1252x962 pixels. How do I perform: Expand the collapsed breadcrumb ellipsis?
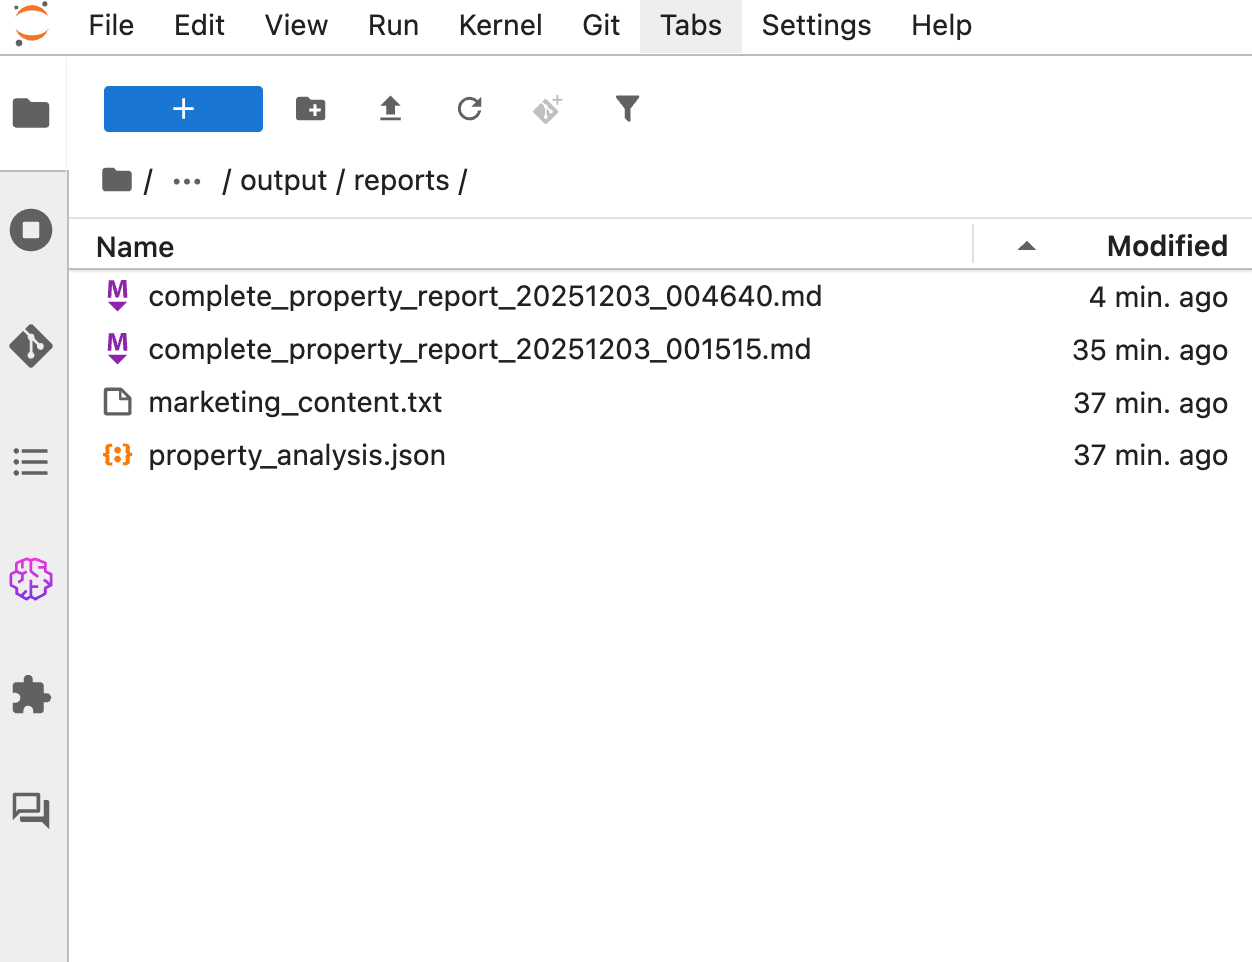point(187,182)
